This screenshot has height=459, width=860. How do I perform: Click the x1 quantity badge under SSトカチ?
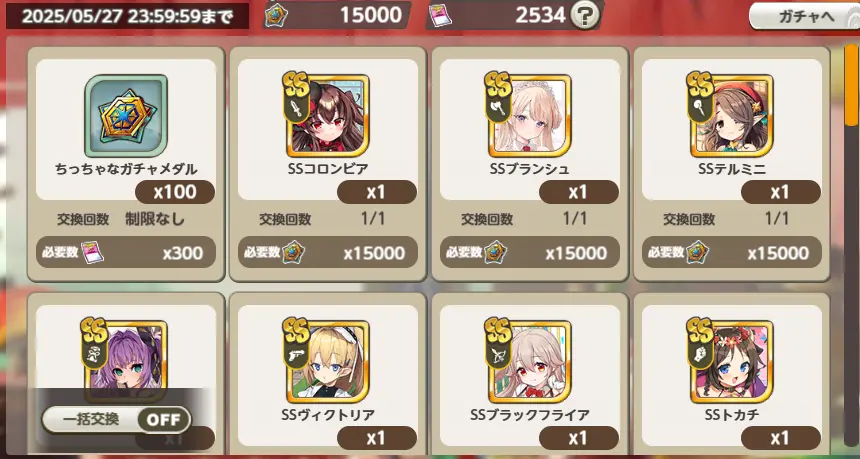click(780, 438)
